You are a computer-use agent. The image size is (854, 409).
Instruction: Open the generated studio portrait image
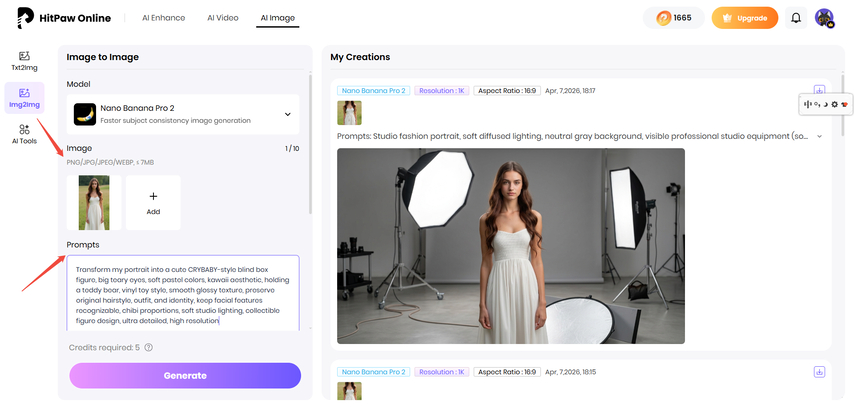coord(510,245)
